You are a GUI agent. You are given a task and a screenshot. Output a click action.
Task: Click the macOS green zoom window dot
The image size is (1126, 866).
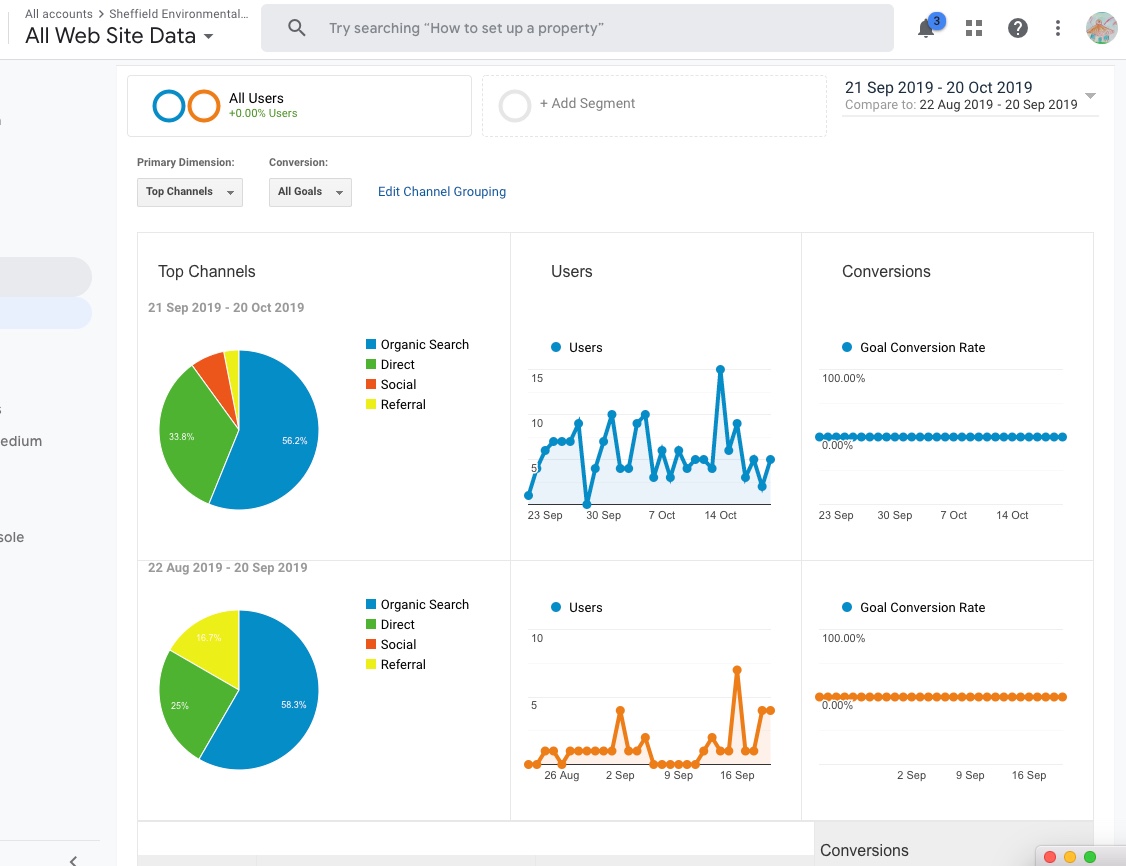(x=1090, y=857)
